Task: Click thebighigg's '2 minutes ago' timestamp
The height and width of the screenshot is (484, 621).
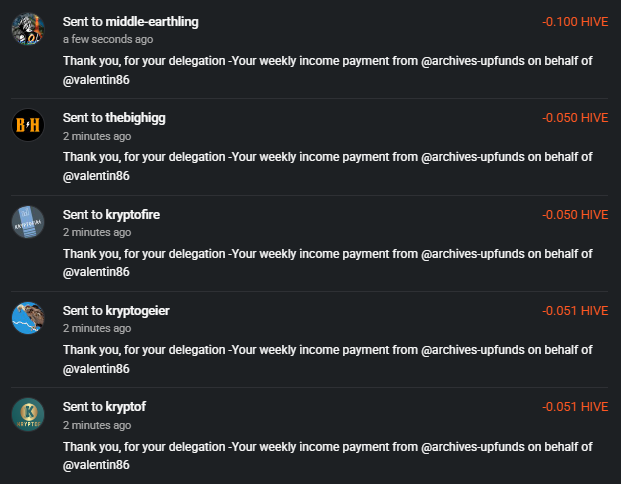Action: (x=97, y=136)
